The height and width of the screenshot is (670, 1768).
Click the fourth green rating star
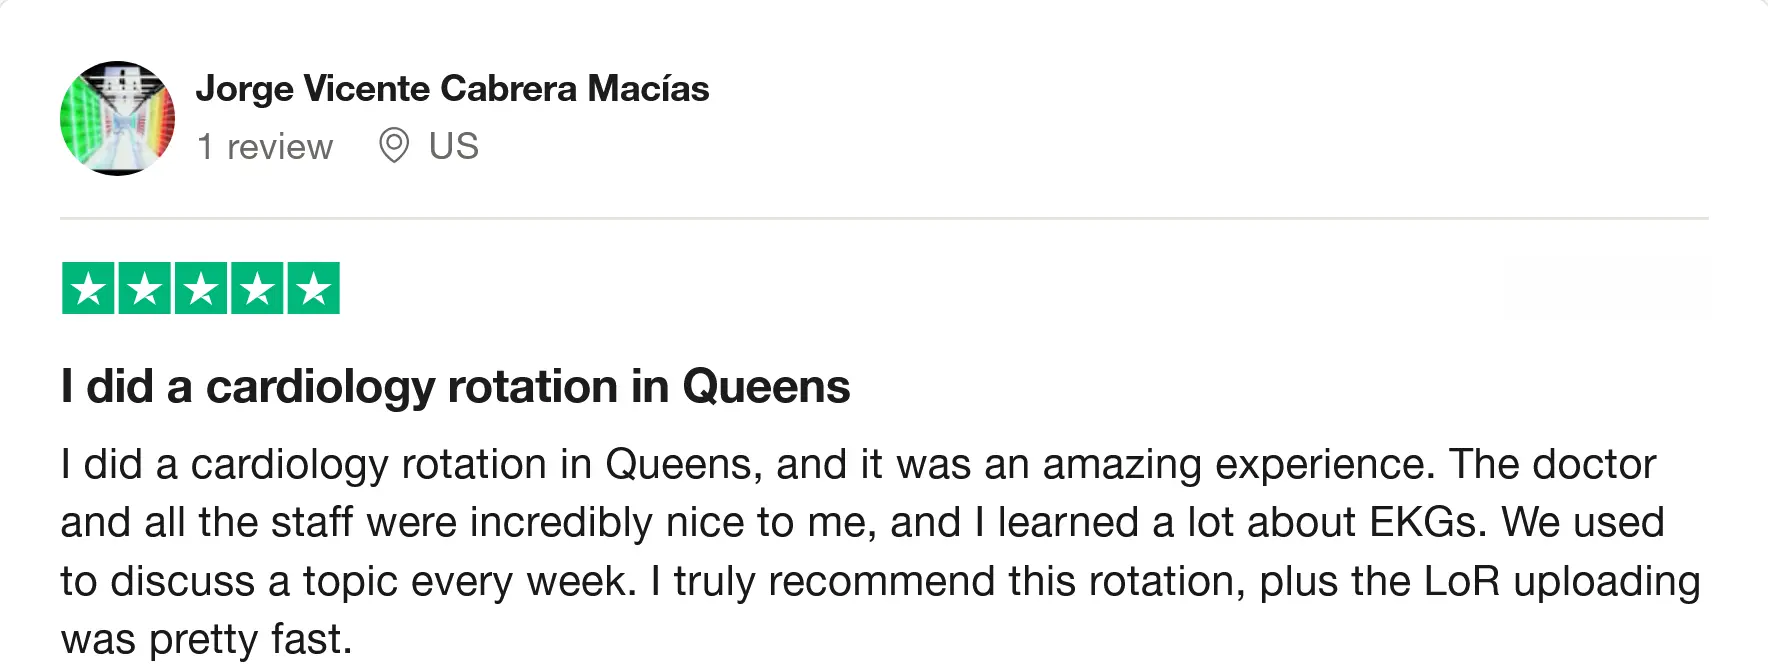pos(258,289)
